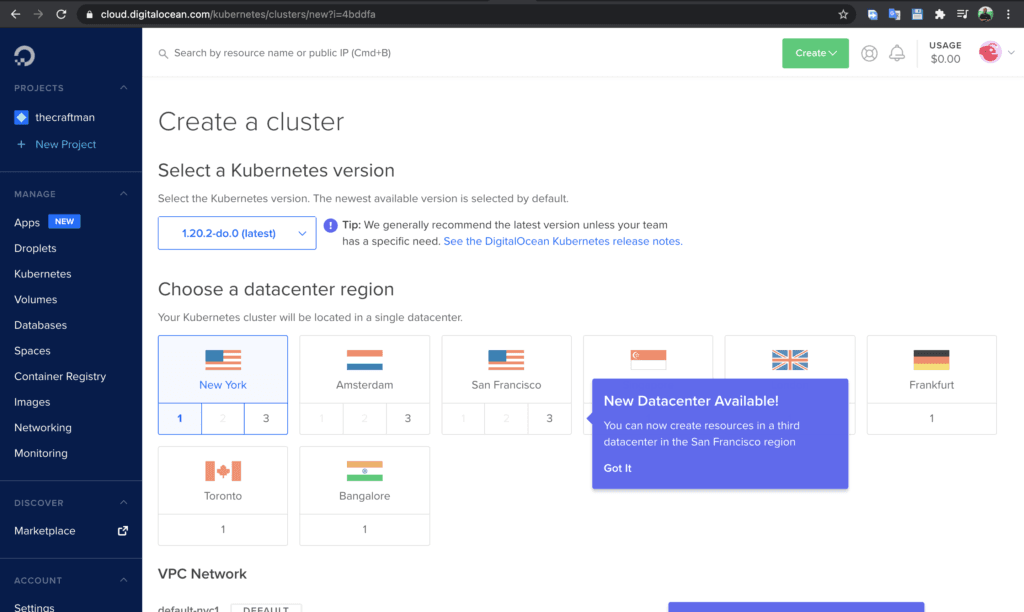Open Droplets in the sidebar
This screenshot has height=612, width=1024.
click(x=35, y=248)
